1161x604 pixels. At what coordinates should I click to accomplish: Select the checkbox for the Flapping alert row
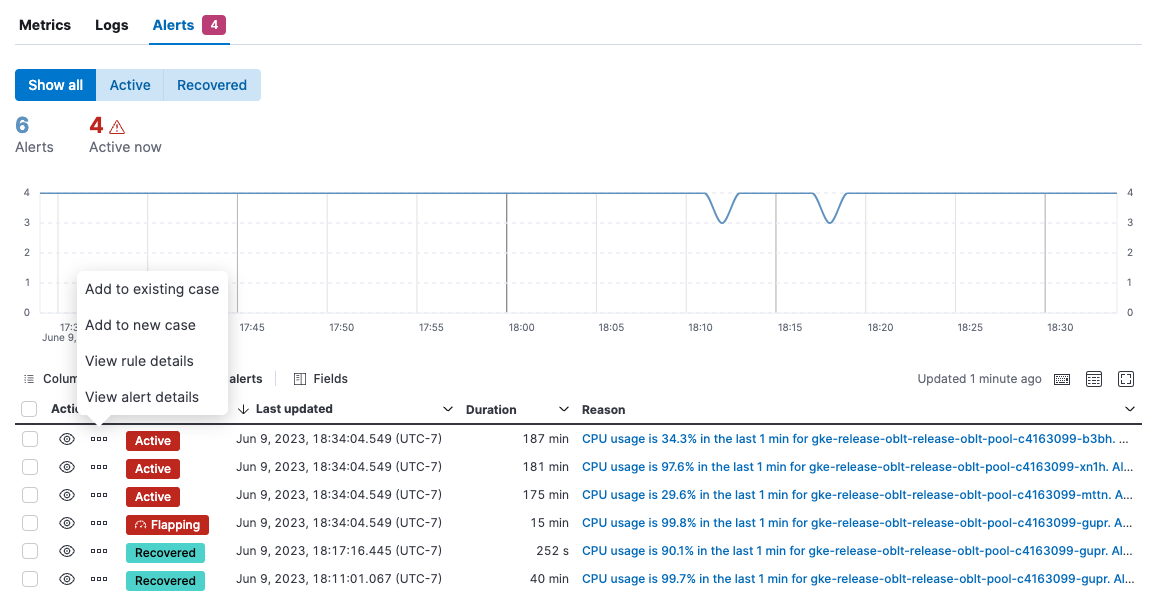pos(29,523)
